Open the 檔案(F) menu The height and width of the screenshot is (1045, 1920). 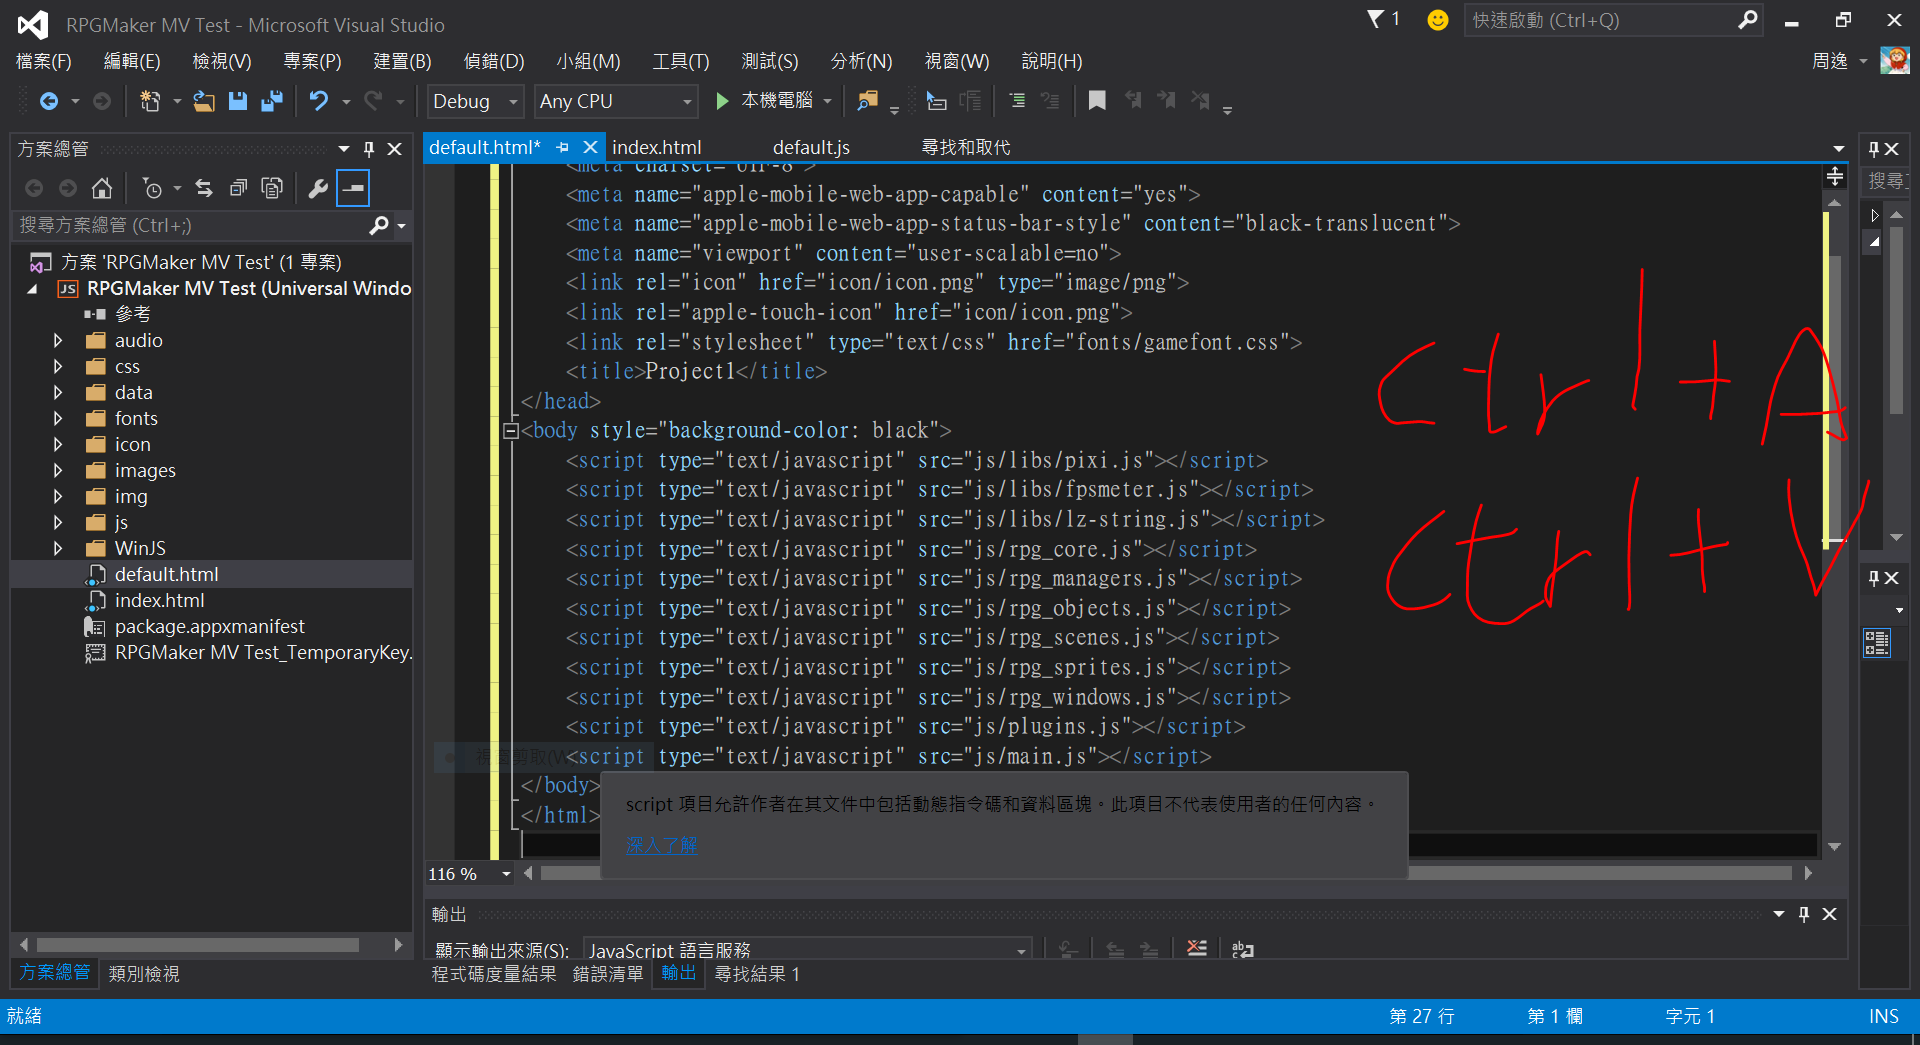[x=44, y=61]
